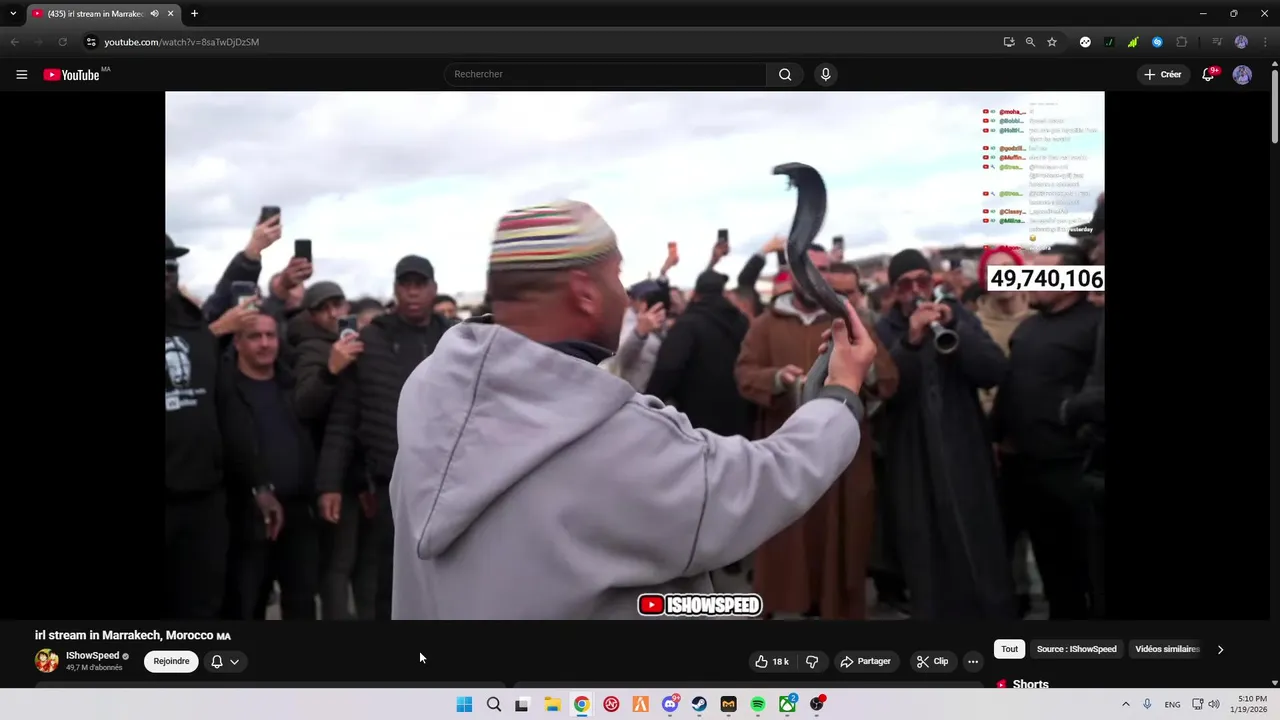Open Chrome media control icon
This screenshot has width=1280, height=720.
pos(1217,42)
